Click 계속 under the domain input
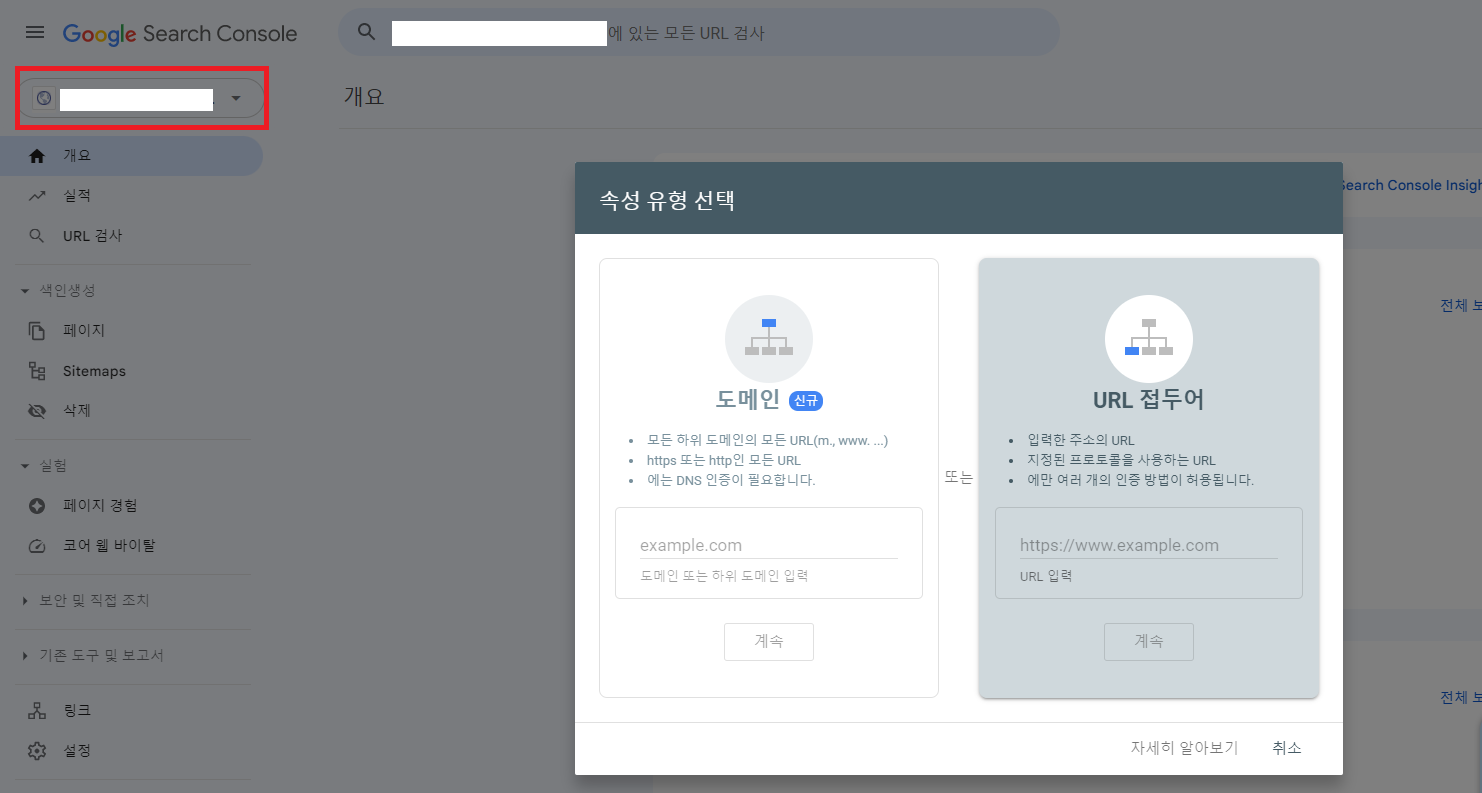Image resolution: width=1482 pixels, height=793 pixels. [x=768, y=642]
